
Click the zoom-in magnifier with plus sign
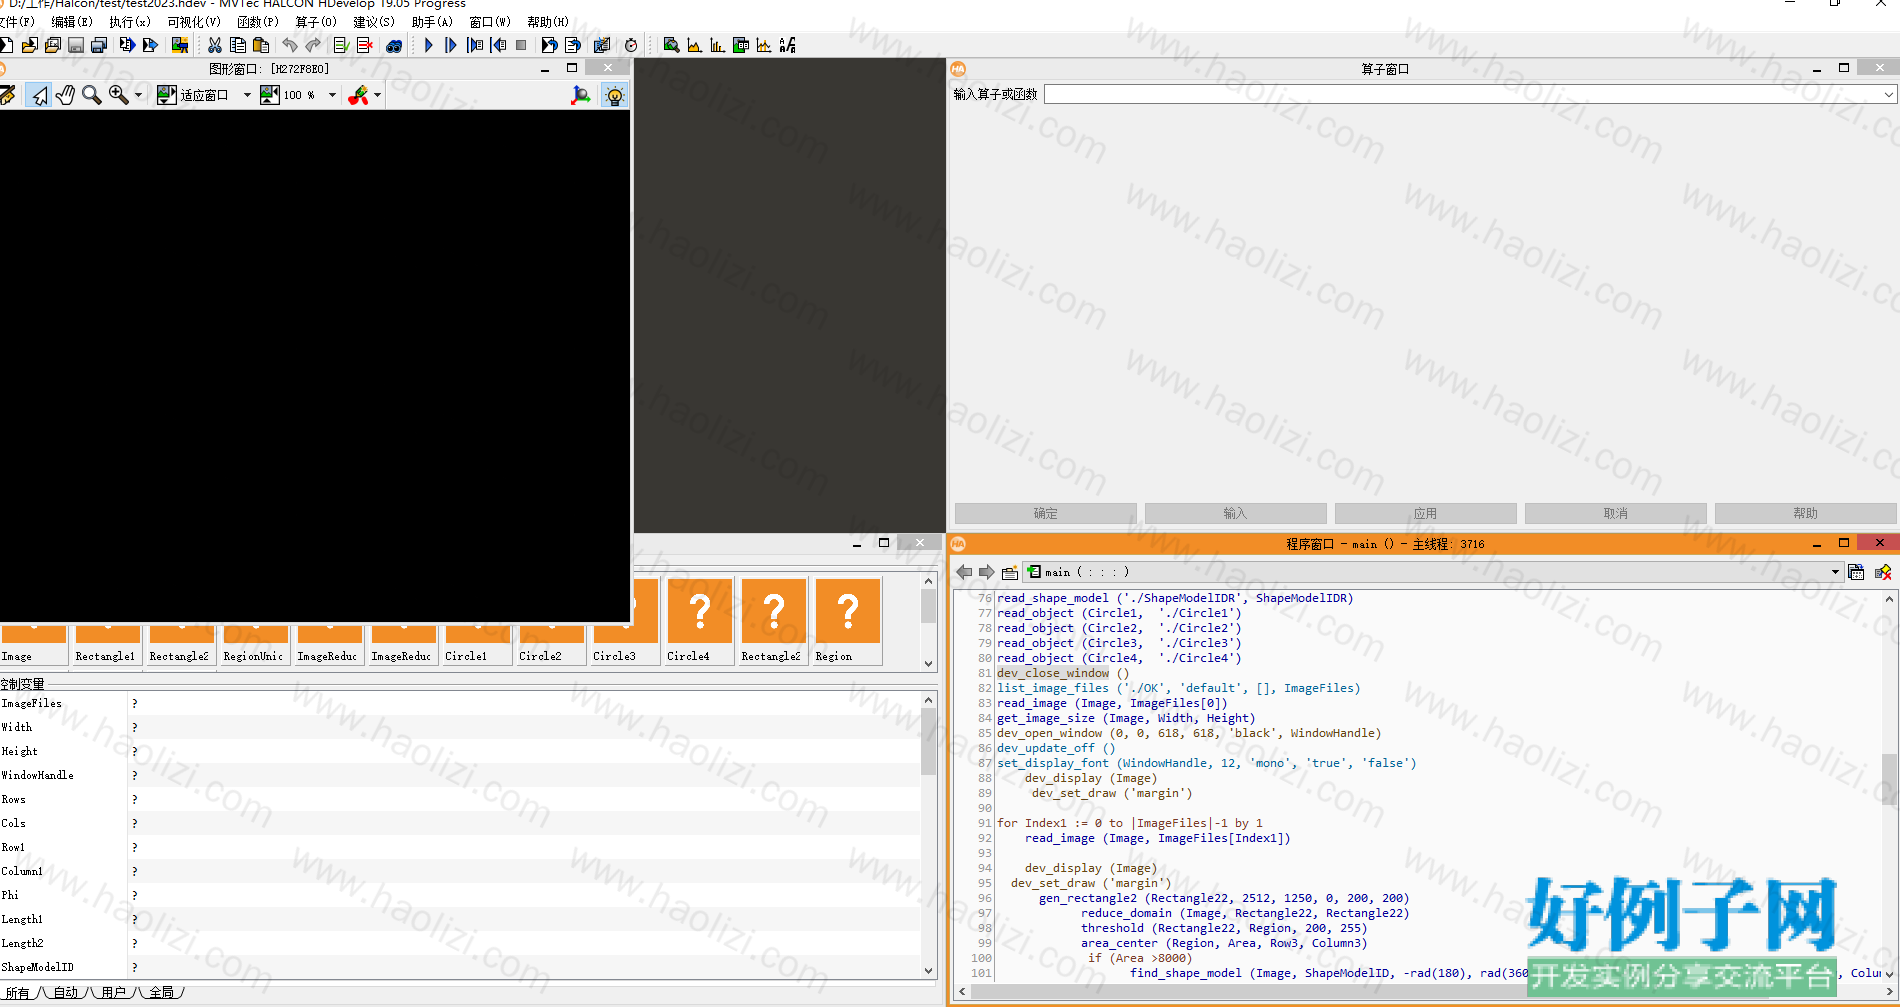click(118, 95)
